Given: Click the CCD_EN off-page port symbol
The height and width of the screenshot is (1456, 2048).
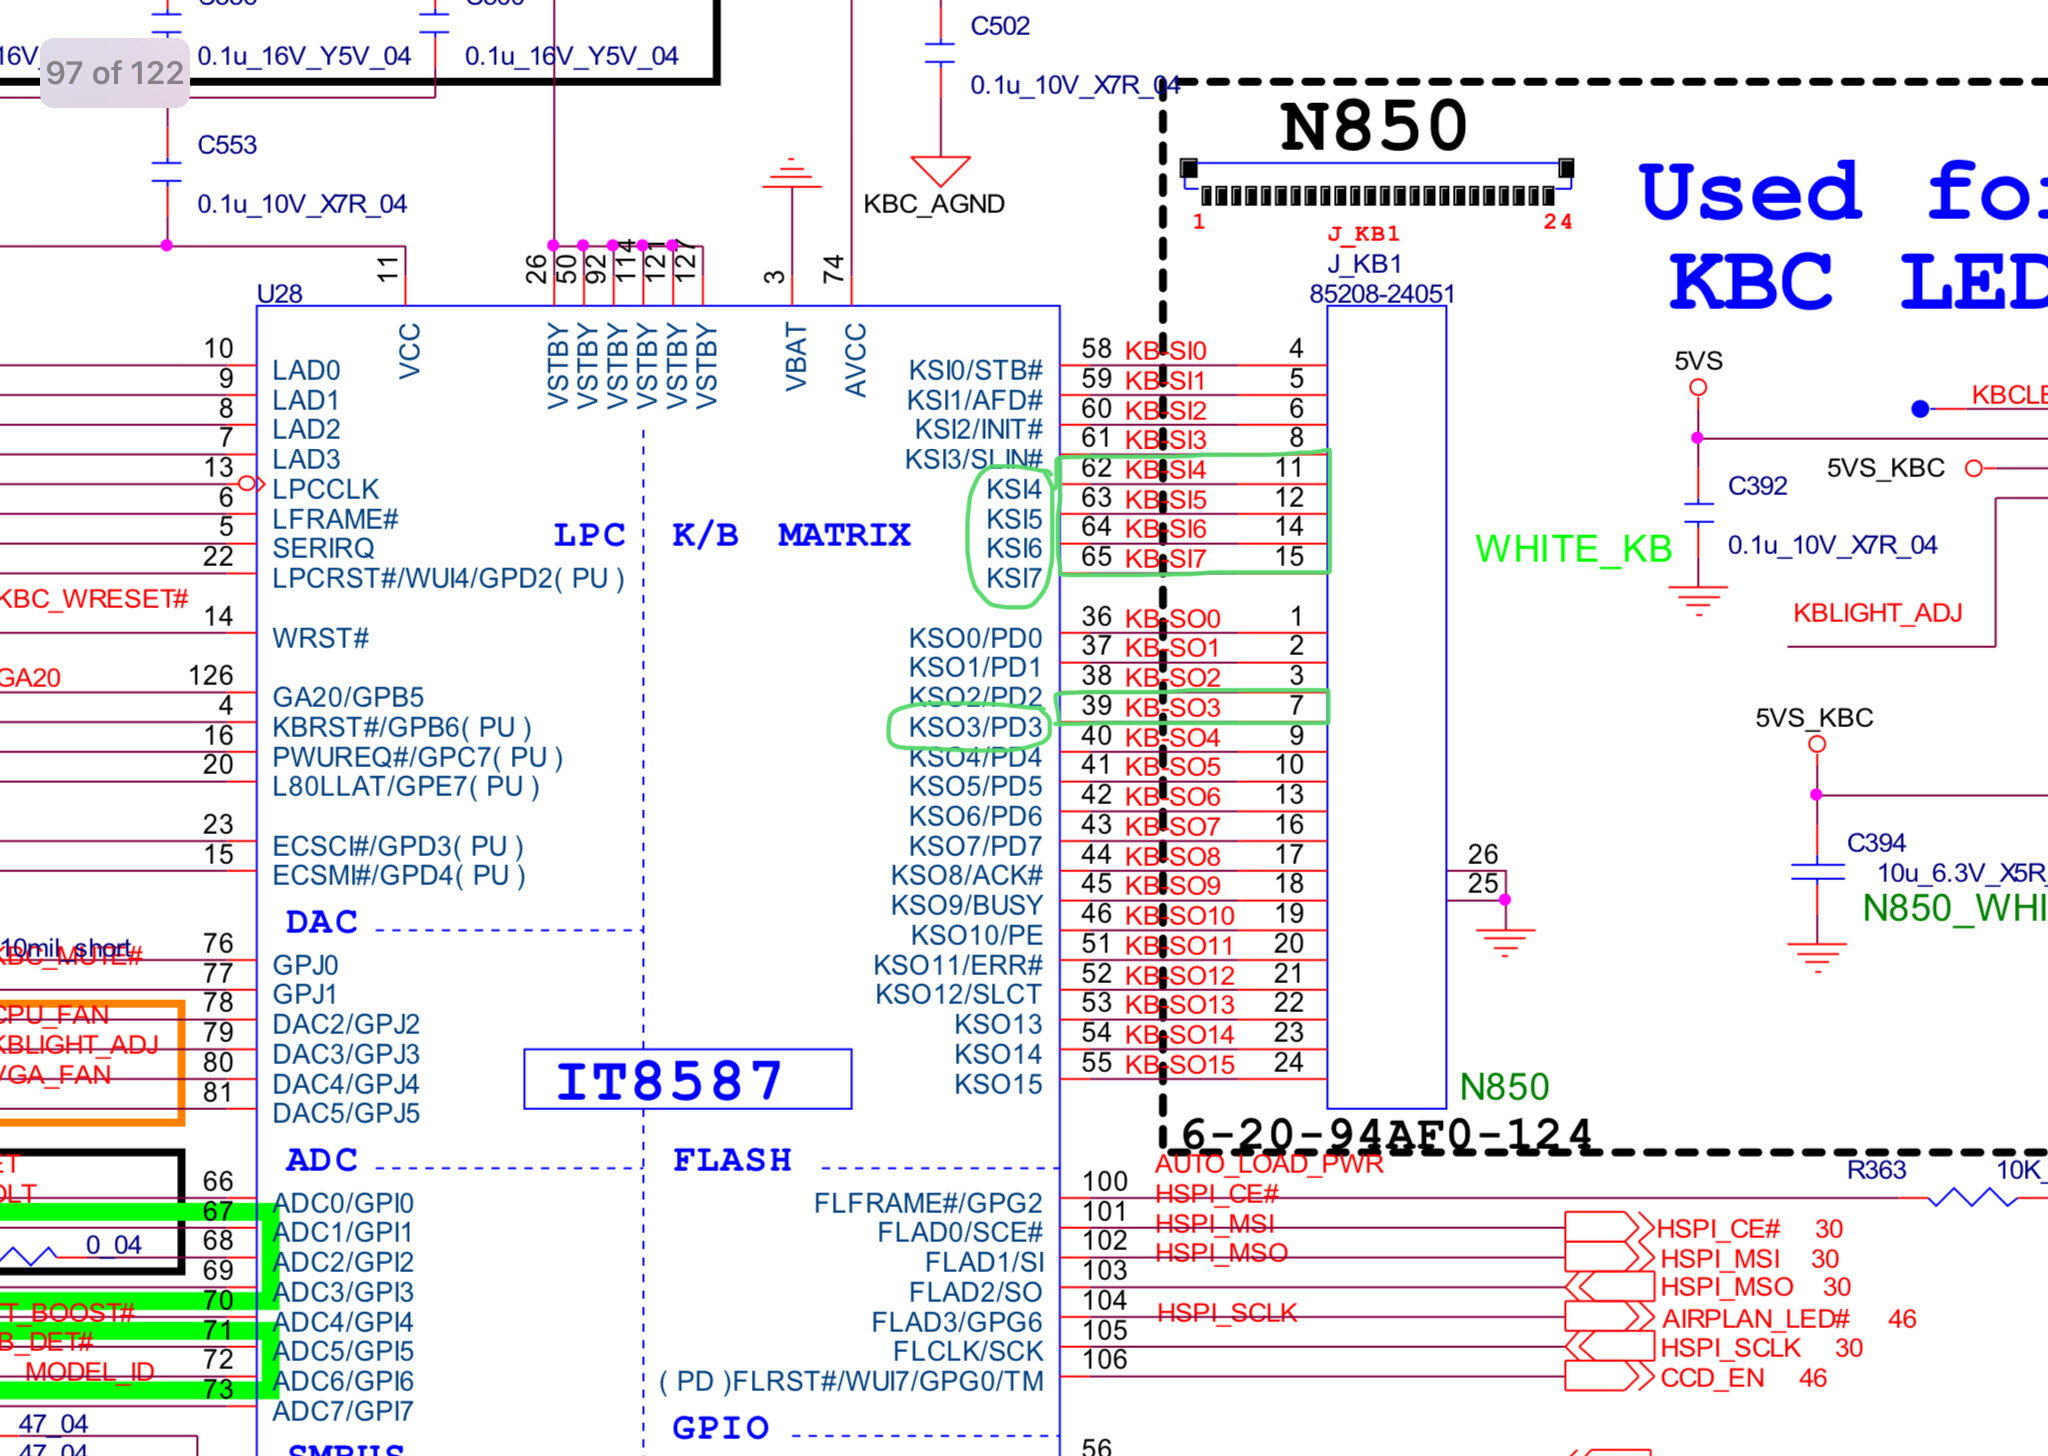Looking at the screenshot, I should (x=1609, y=1376).
